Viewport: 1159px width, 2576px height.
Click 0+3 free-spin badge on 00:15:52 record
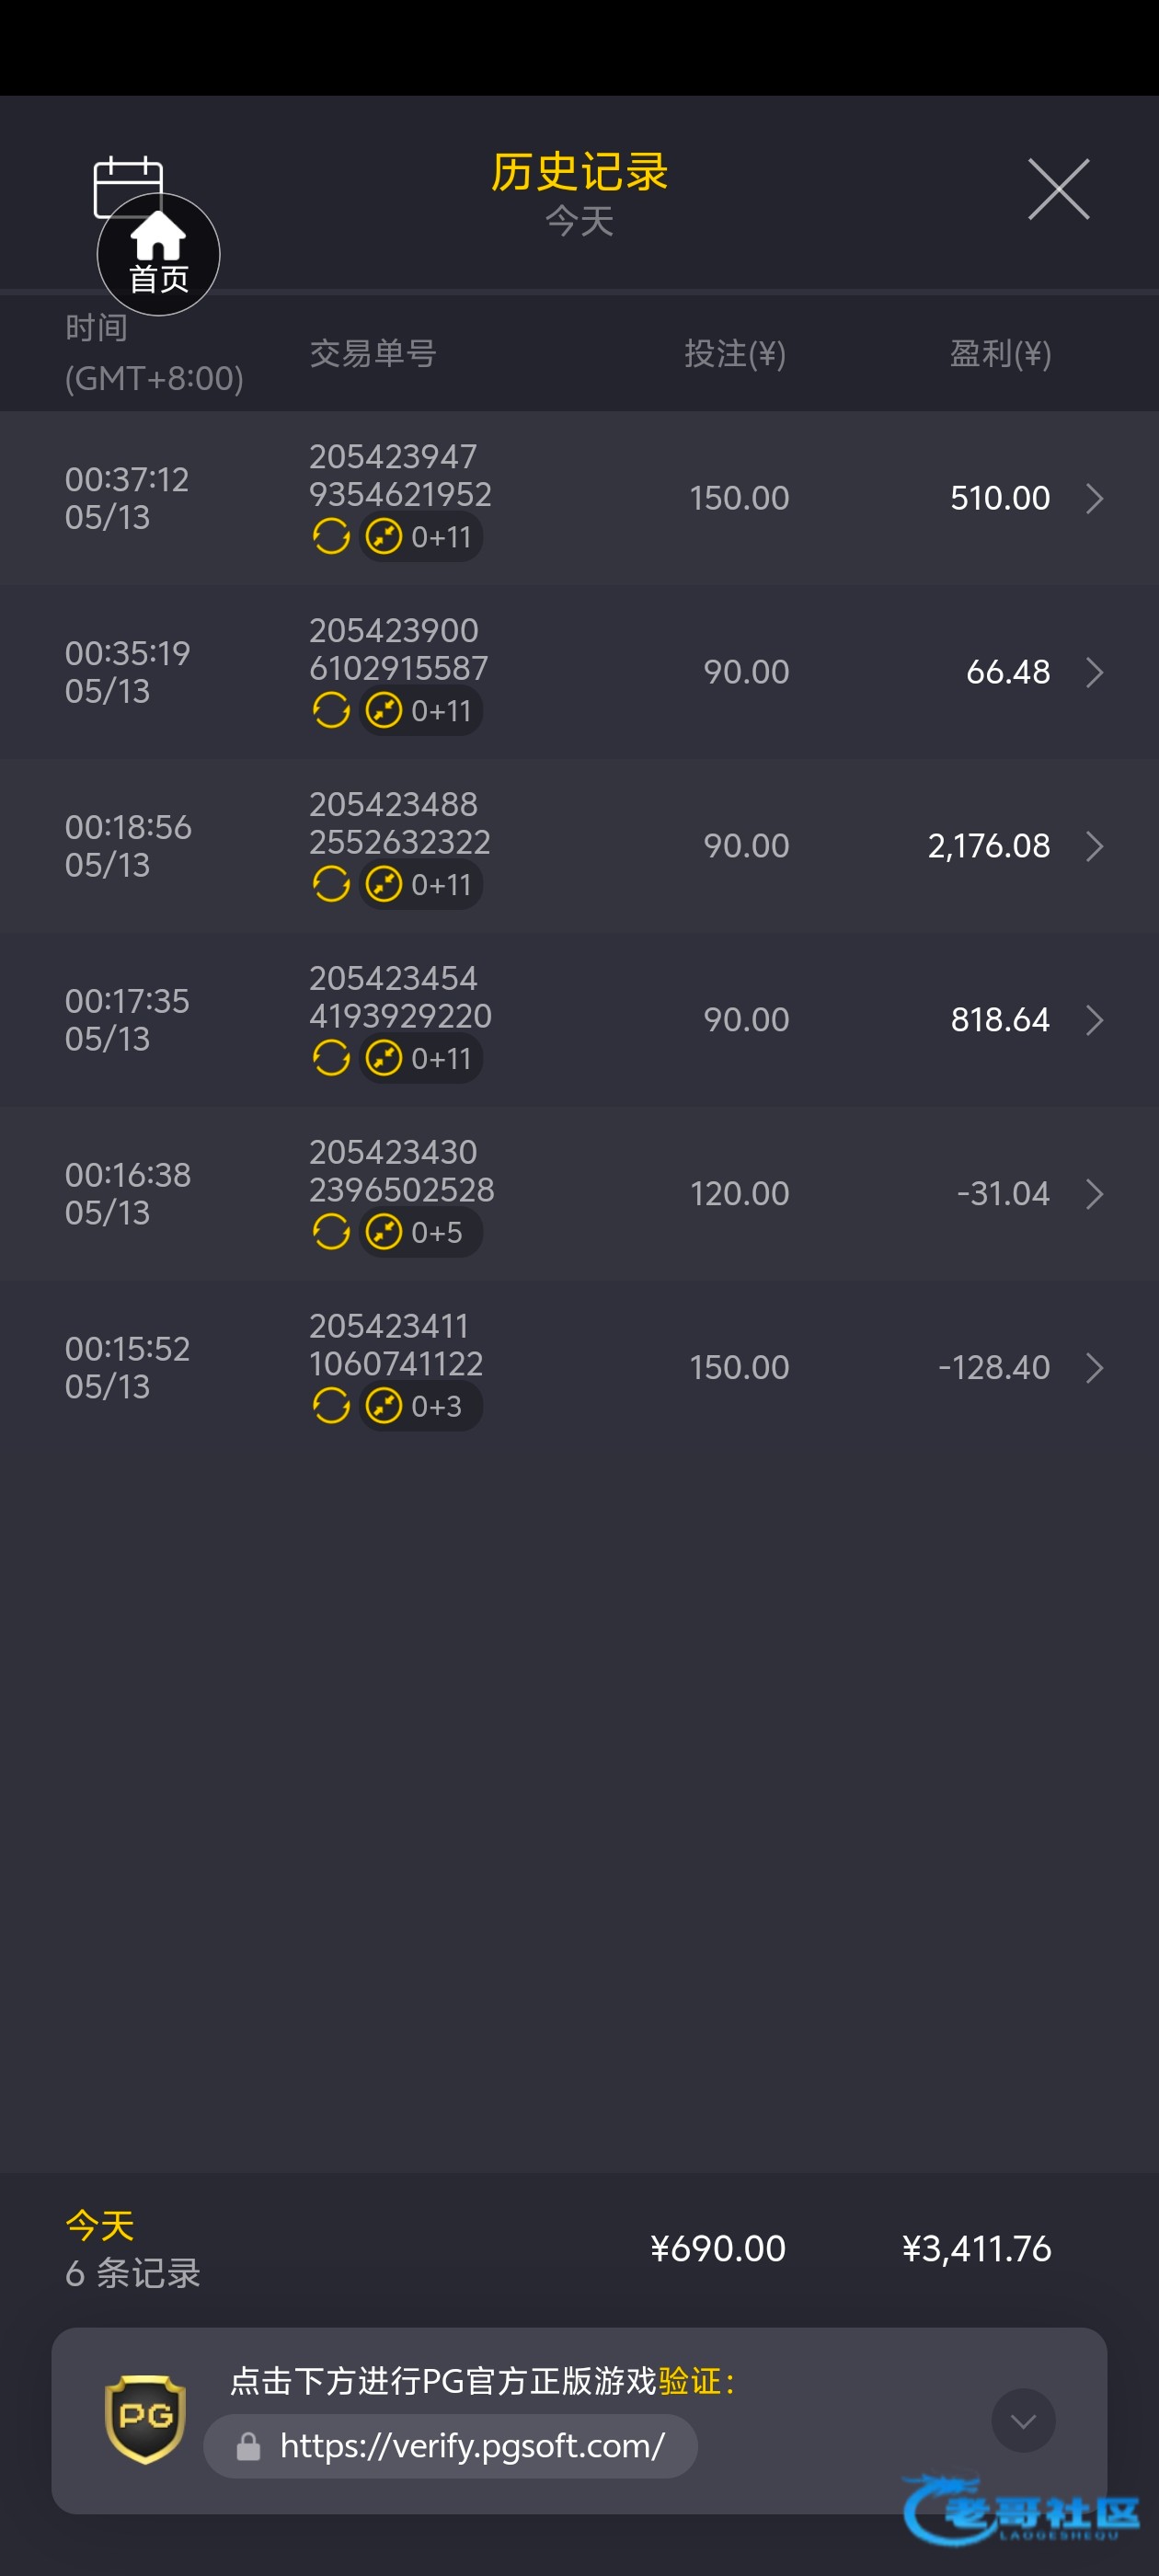[x=421, y=1407]
